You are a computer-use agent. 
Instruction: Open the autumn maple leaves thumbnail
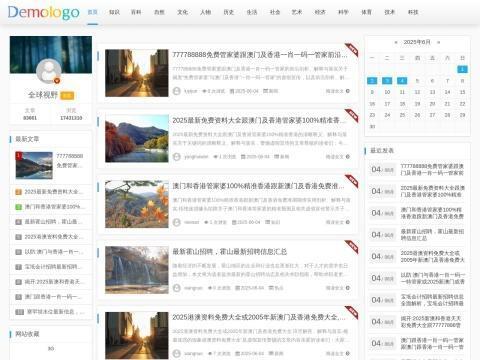(137, 204)
